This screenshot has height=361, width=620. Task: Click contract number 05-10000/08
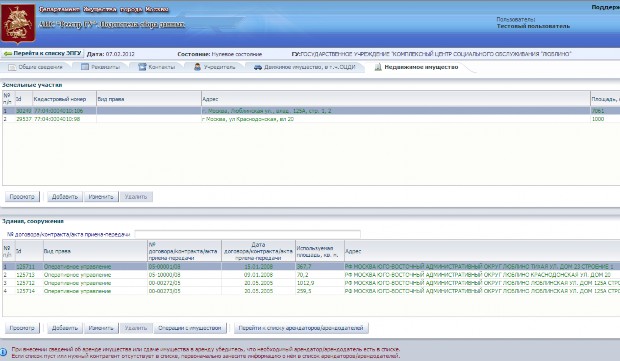point(164,274)
